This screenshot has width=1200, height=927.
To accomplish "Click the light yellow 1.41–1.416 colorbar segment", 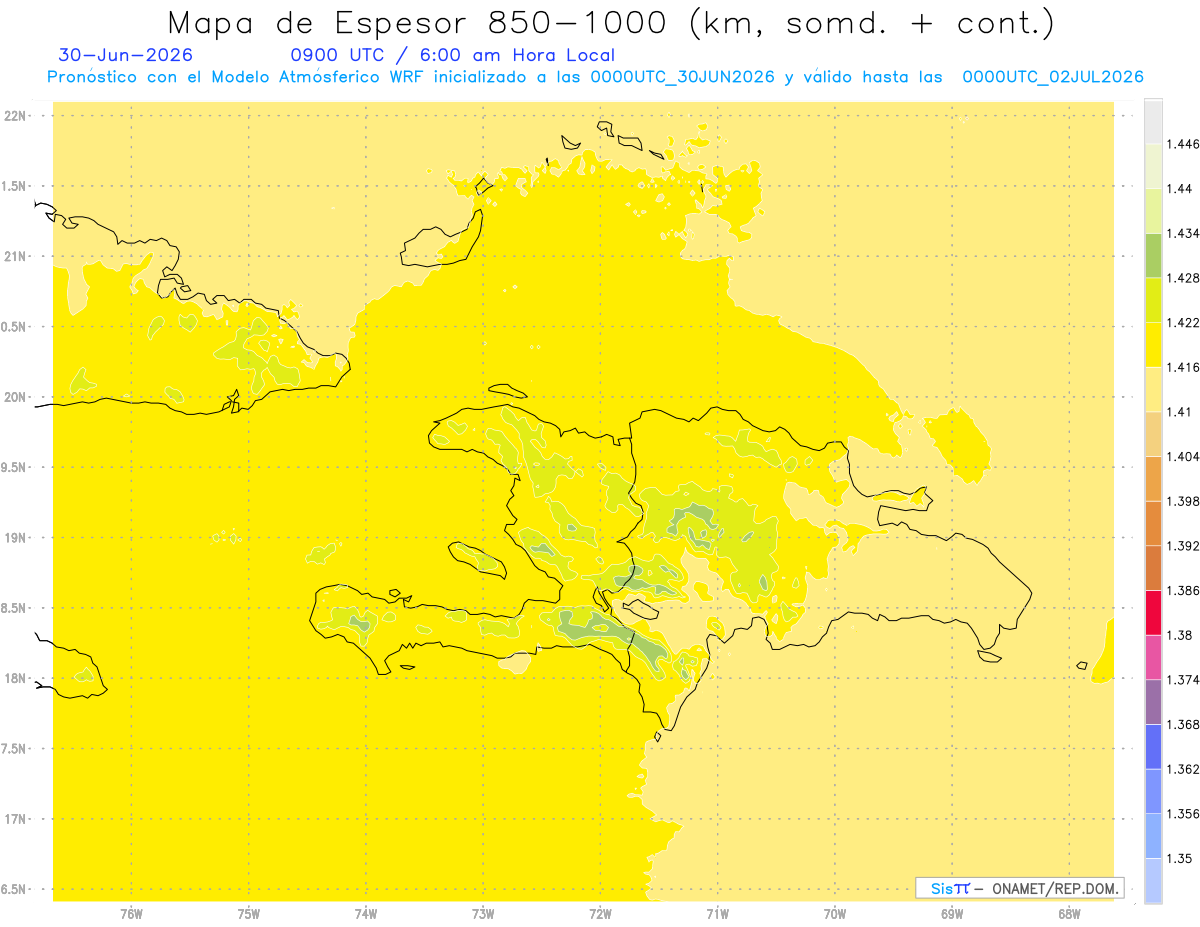I will pyautogui.click(x=1153, y=389).
